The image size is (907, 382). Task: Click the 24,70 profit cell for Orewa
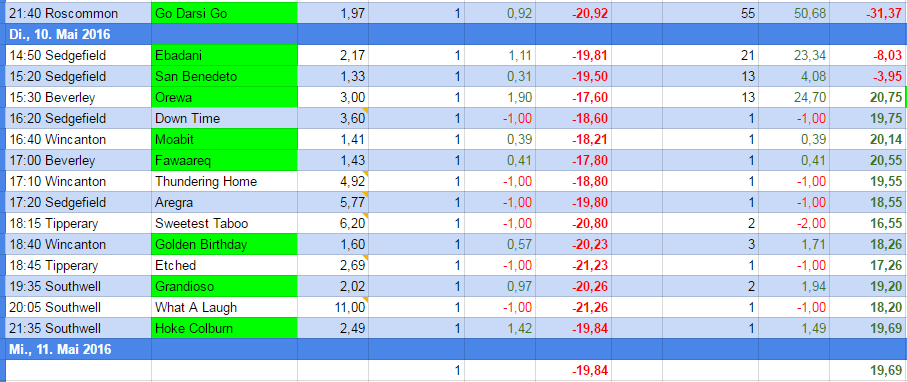click(794, 97)
